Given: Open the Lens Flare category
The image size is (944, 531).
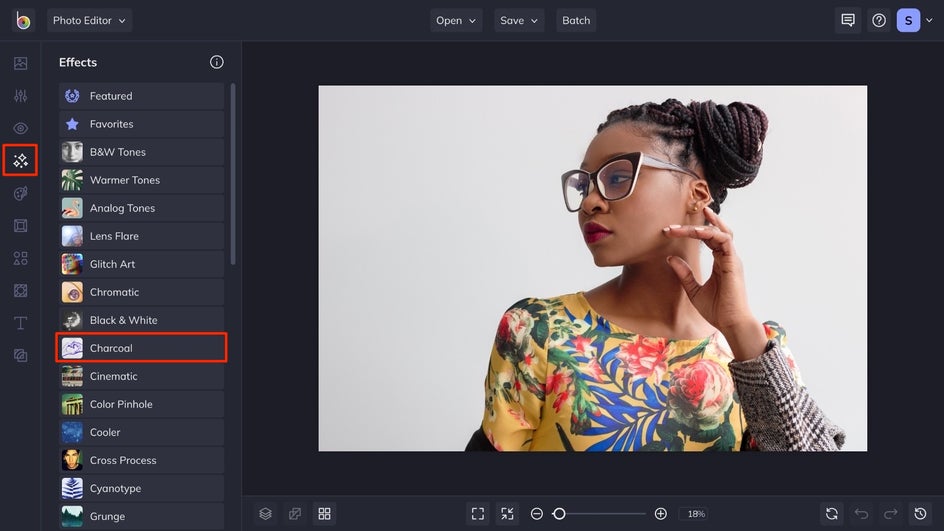Looking at the screenshot, I should coord(141,236).
